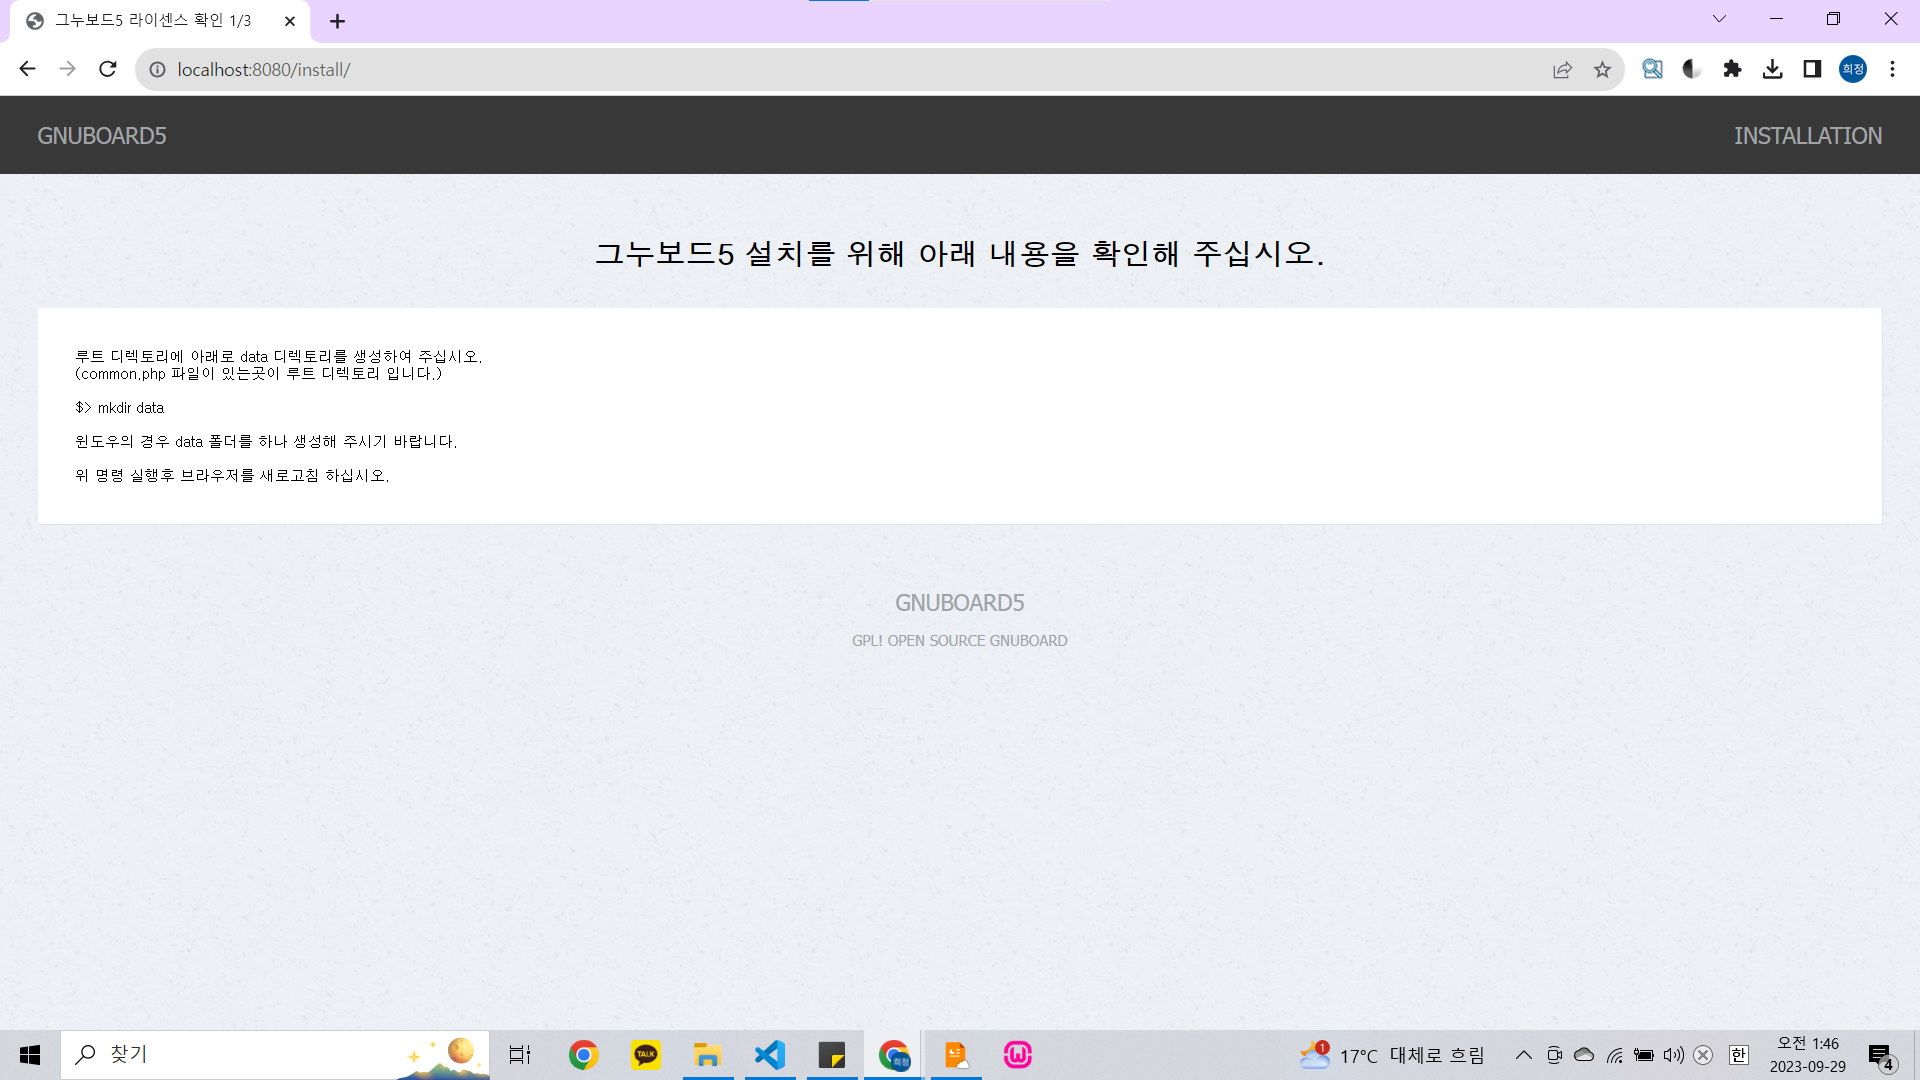Open network Wi-Fi settings tray icon
Image resolution: width=1920 pixels, height=1080 pixels.
(x=1614, y=1055)
